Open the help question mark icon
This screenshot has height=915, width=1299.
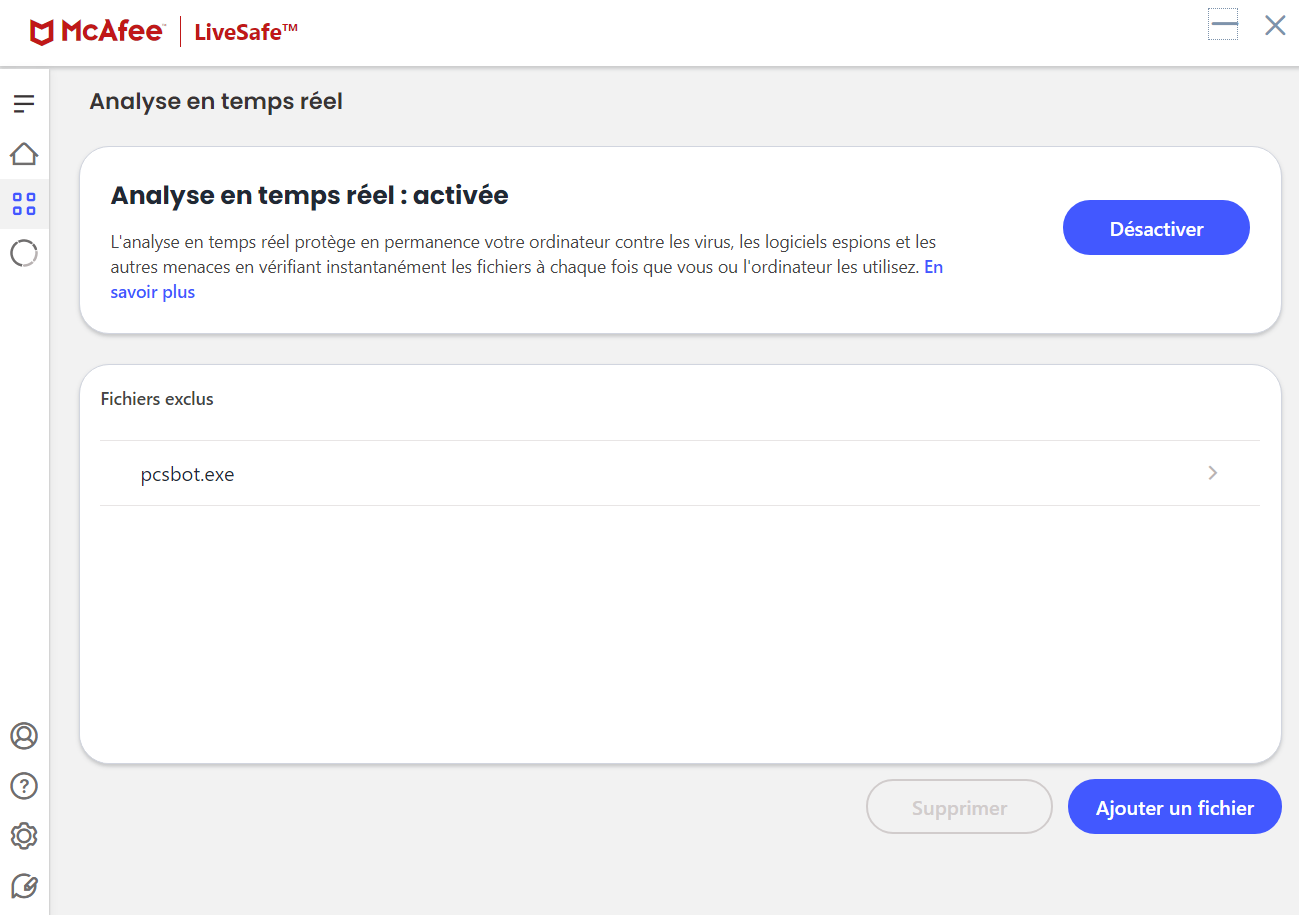tap(24, 786)
